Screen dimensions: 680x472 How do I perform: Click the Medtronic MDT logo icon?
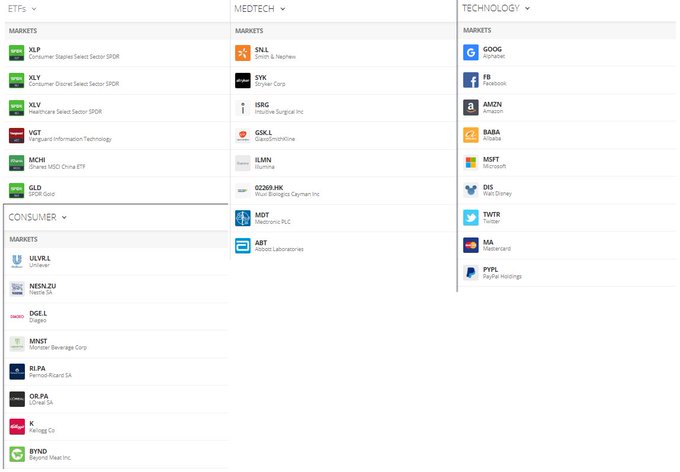(x=243, y=218)
